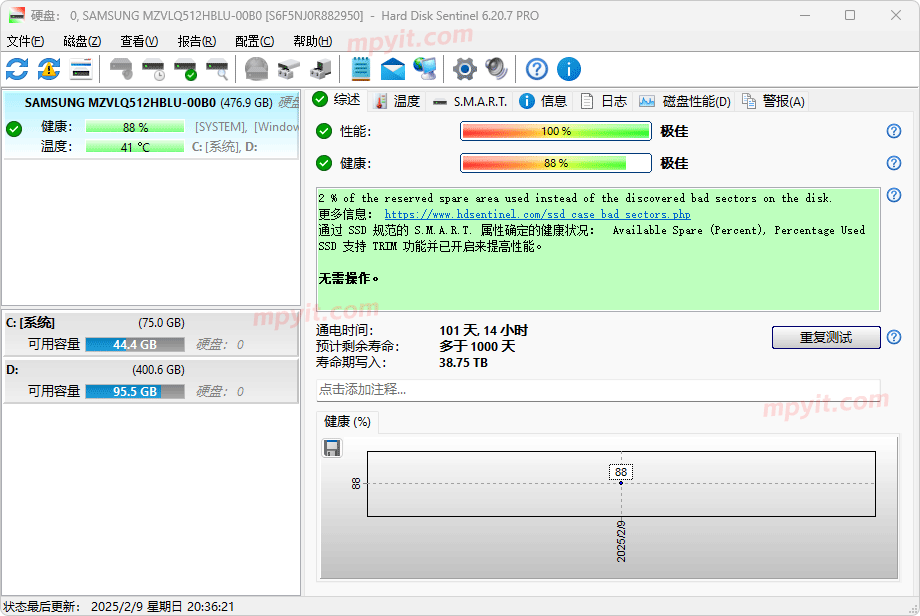This screenshot has height=616, width=920.
Task: Click the help icon beside 重复测试 button
Action: pos(894,337)
